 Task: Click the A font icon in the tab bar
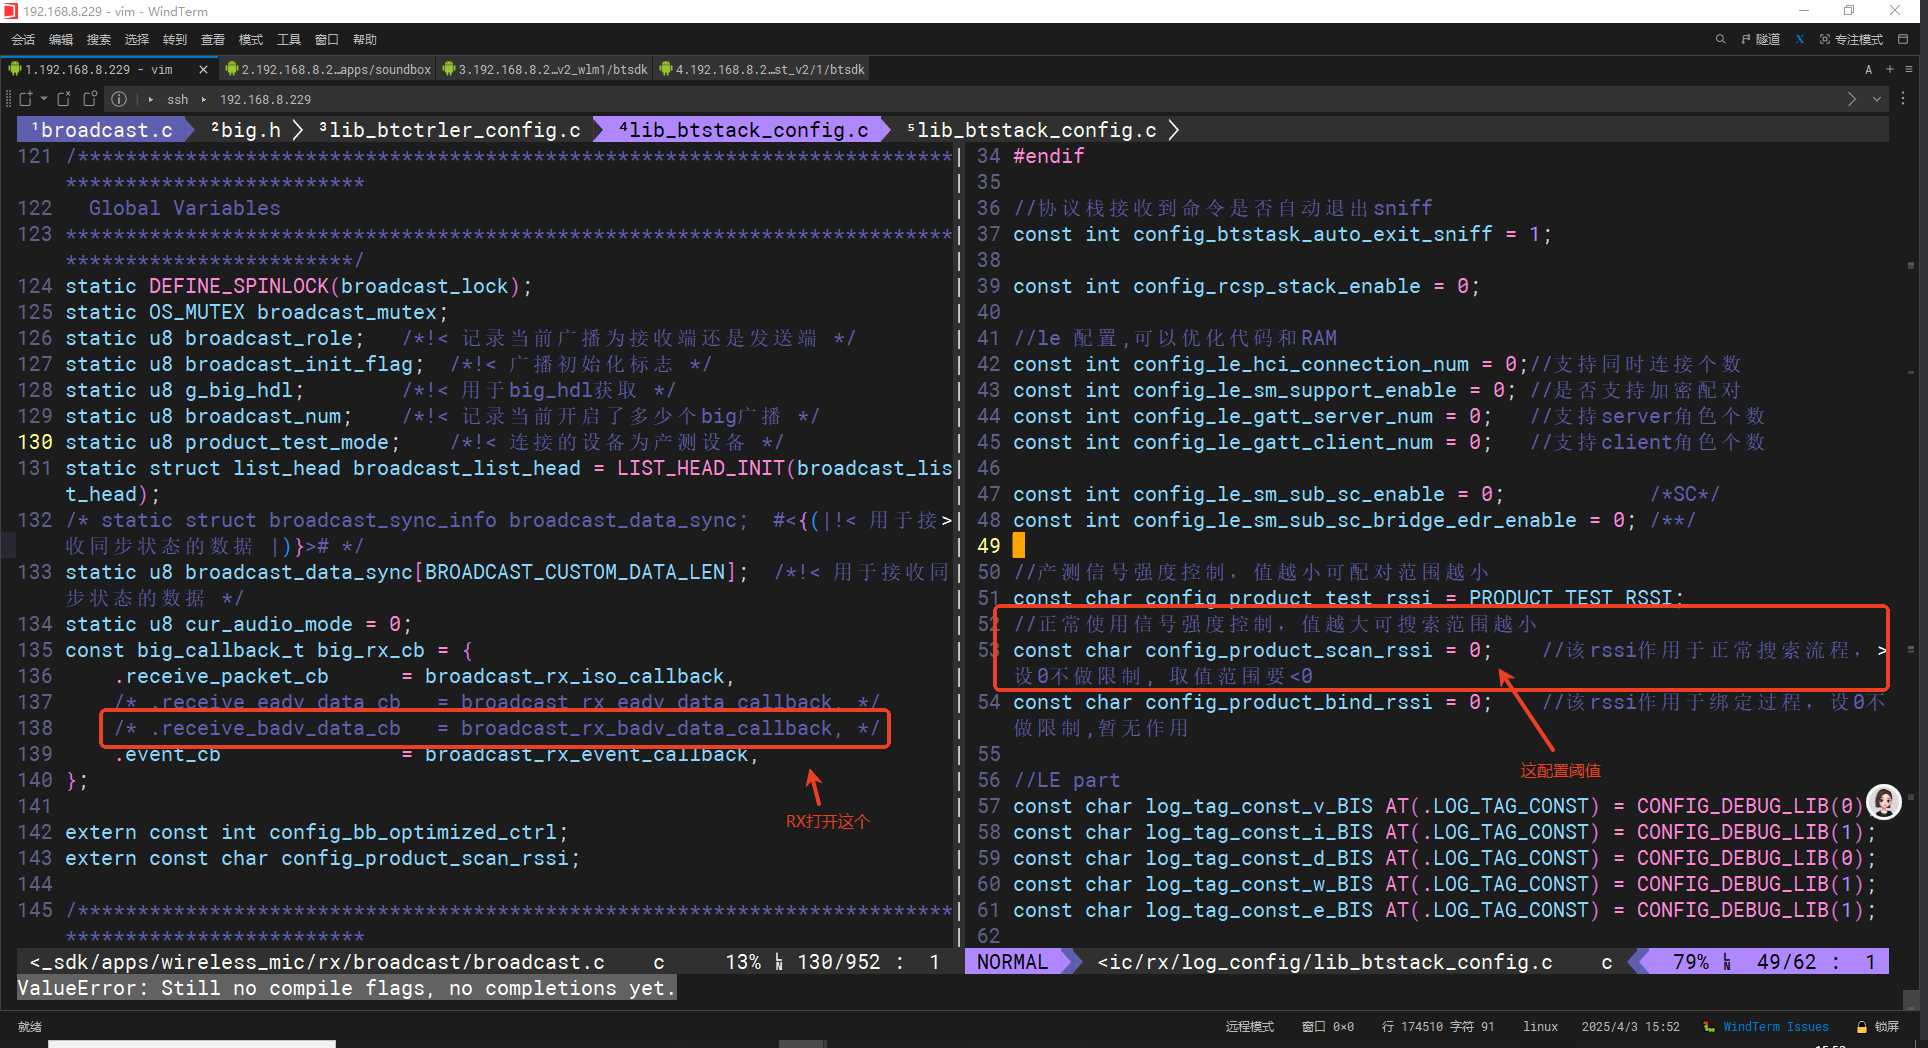(x=1868, y=69)
